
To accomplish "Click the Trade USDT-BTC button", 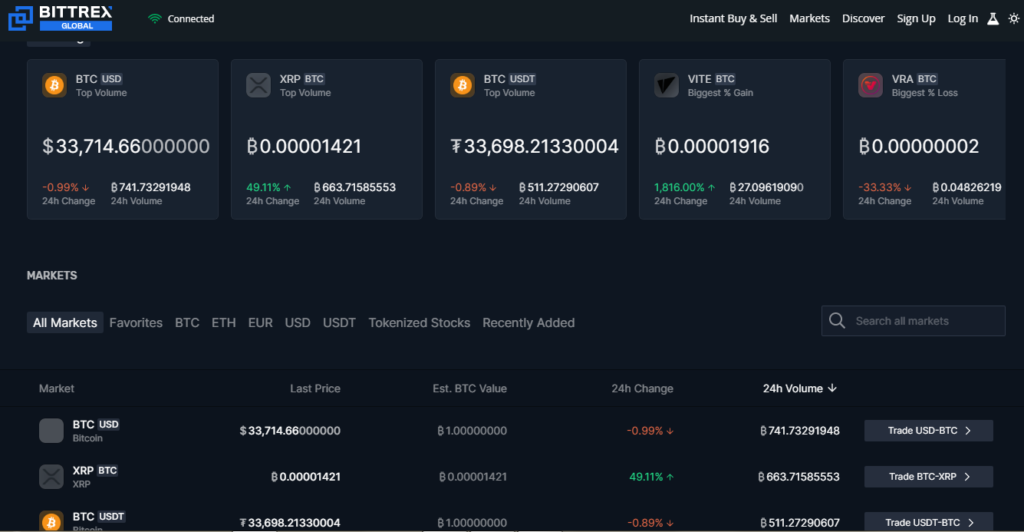I will [929, 522].
